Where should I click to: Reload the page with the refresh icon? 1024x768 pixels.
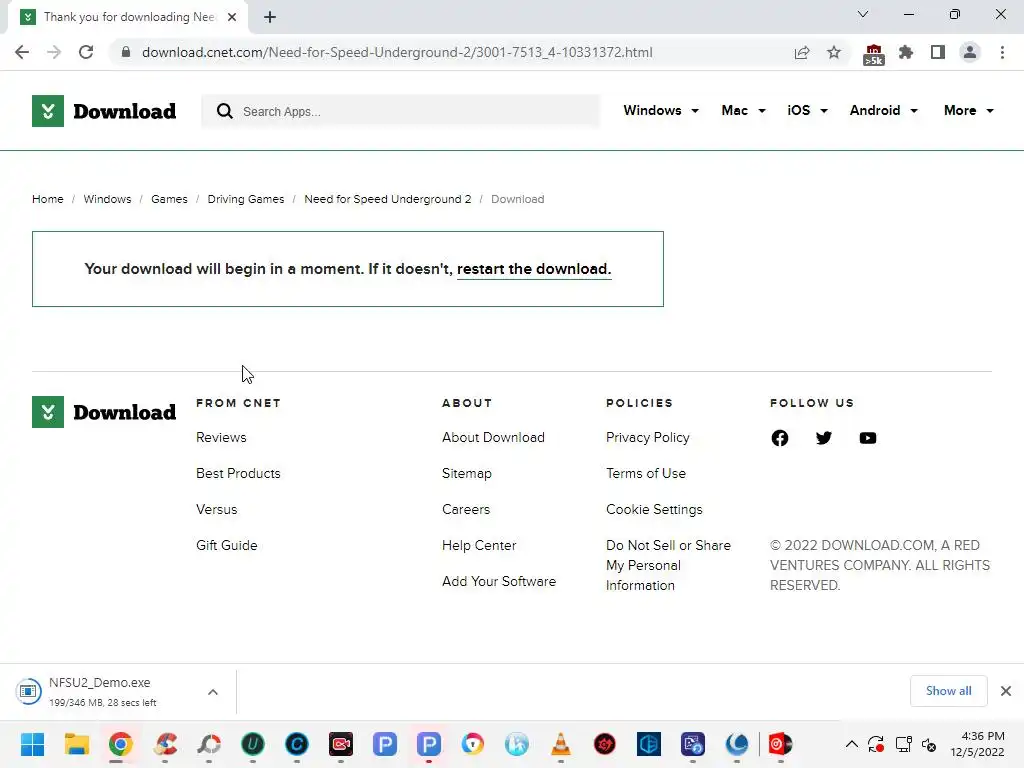tap(86, 52)
